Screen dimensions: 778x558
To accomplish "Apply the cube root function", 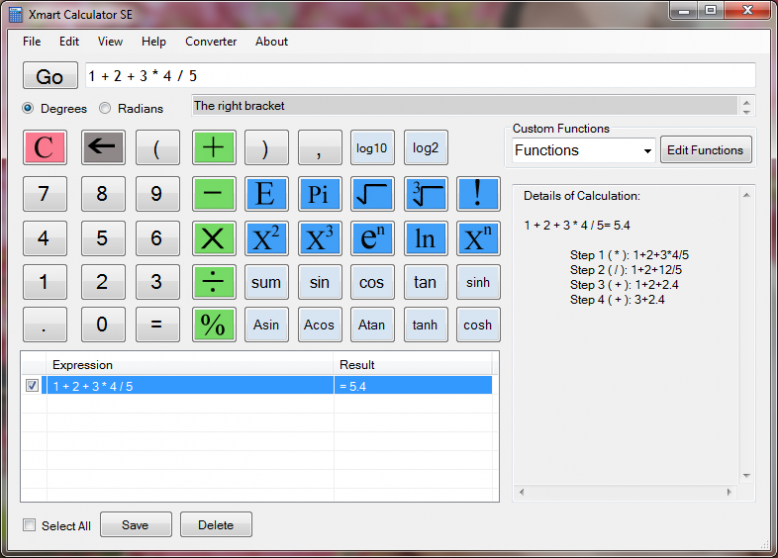I will coord(426,193).
